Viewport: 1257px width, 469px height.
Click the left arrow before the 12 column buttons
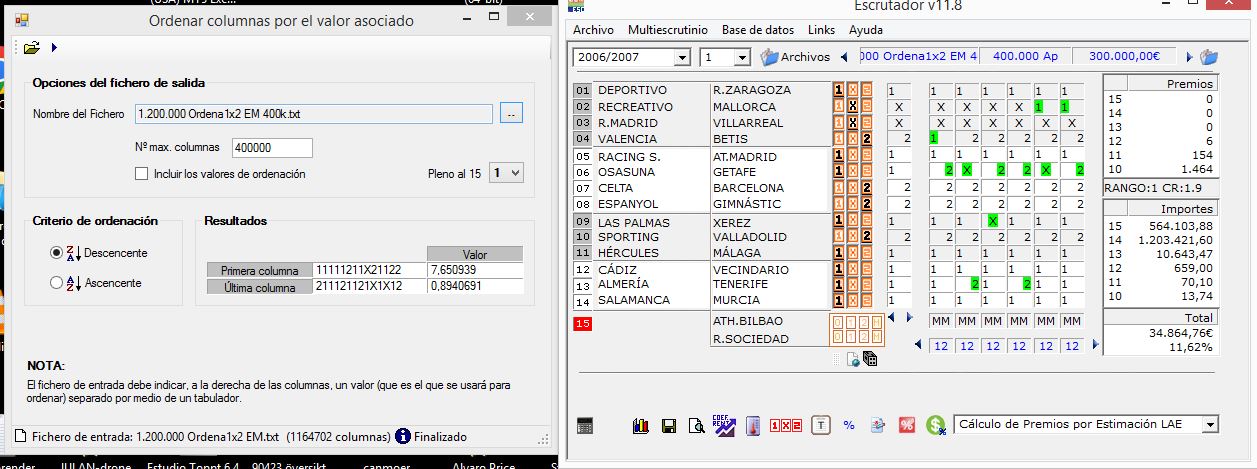(x=919, y=345)
